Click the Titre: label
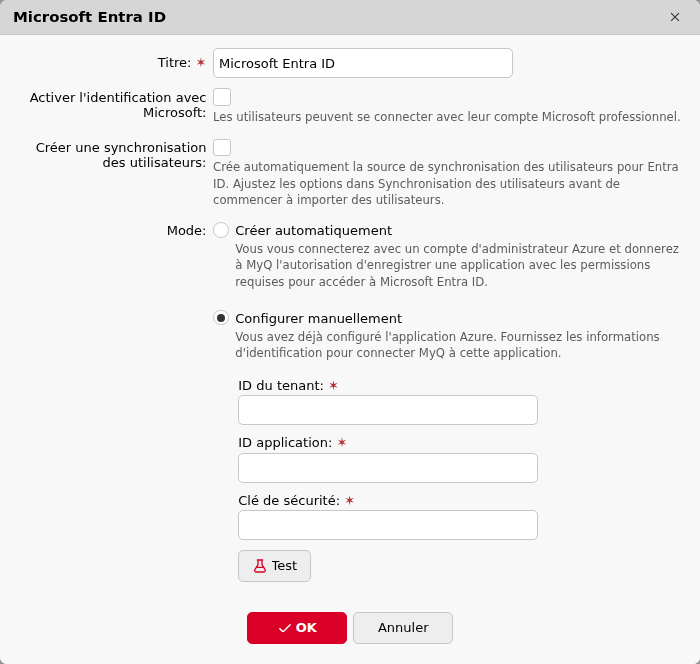The height and width of the screenshot is (664, 700). click(x=174, y=63)
